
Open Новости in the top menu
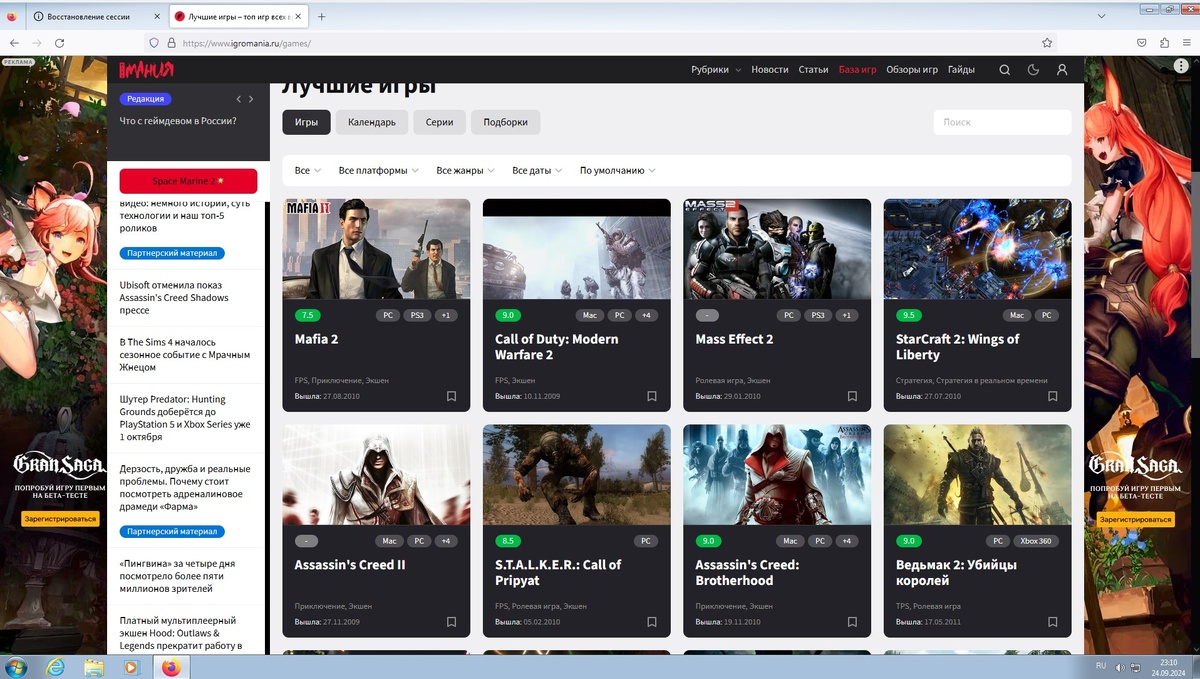click(x=770, y=70)
